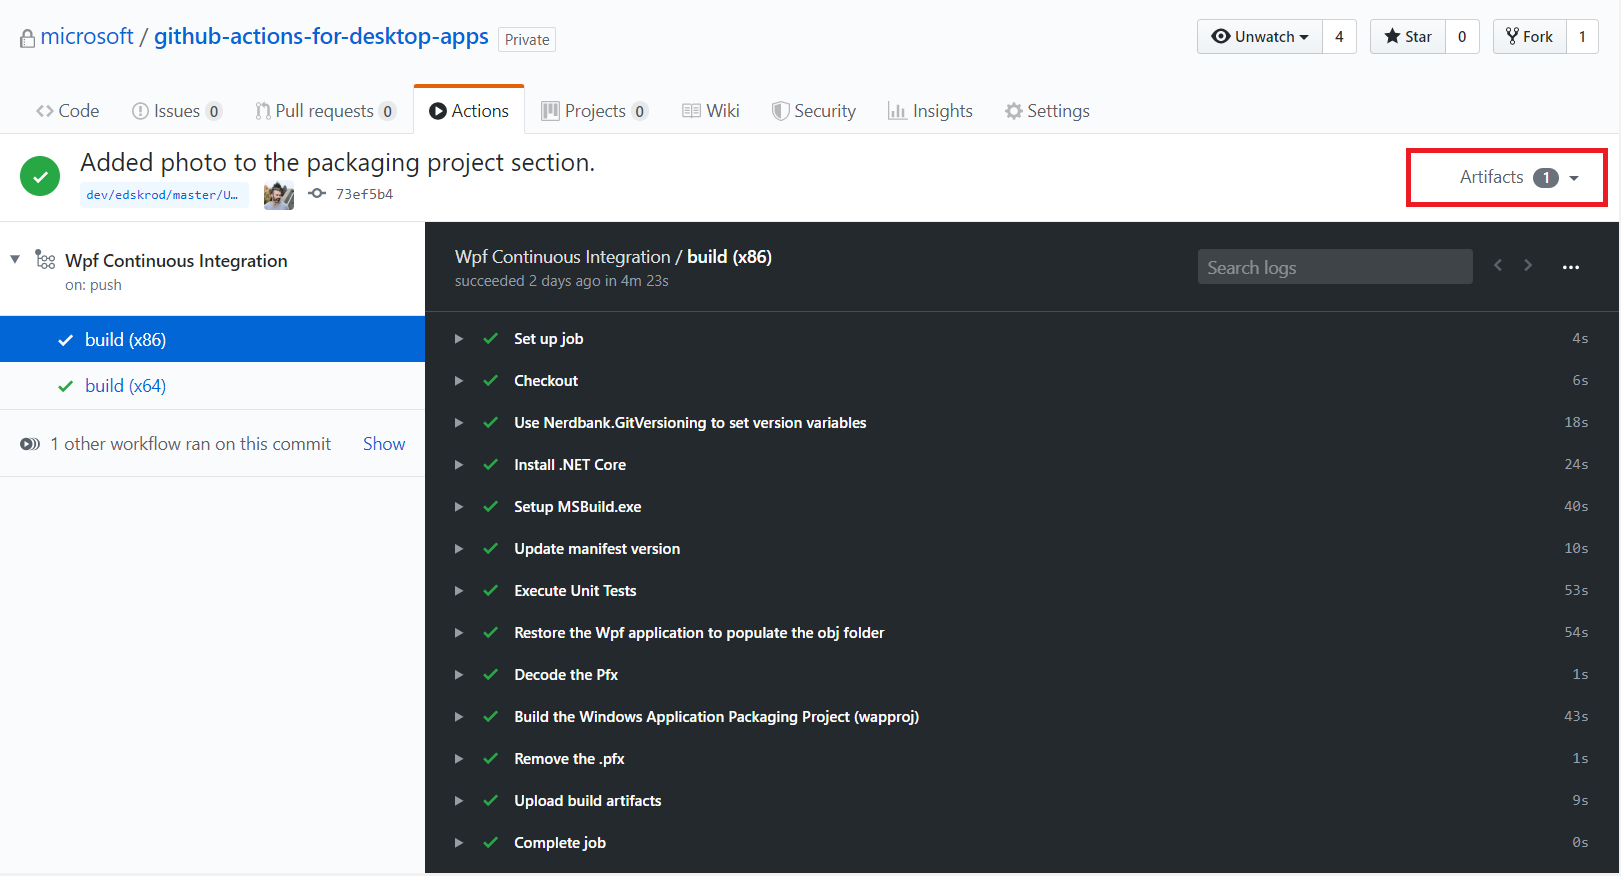Click the Unwatch dropdown button
1621x876 pixels.
[1260, 37]
